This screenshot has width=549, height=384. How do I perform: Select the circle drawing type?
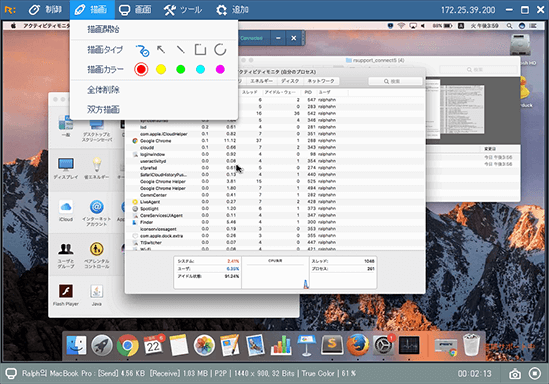pos(220,50)
